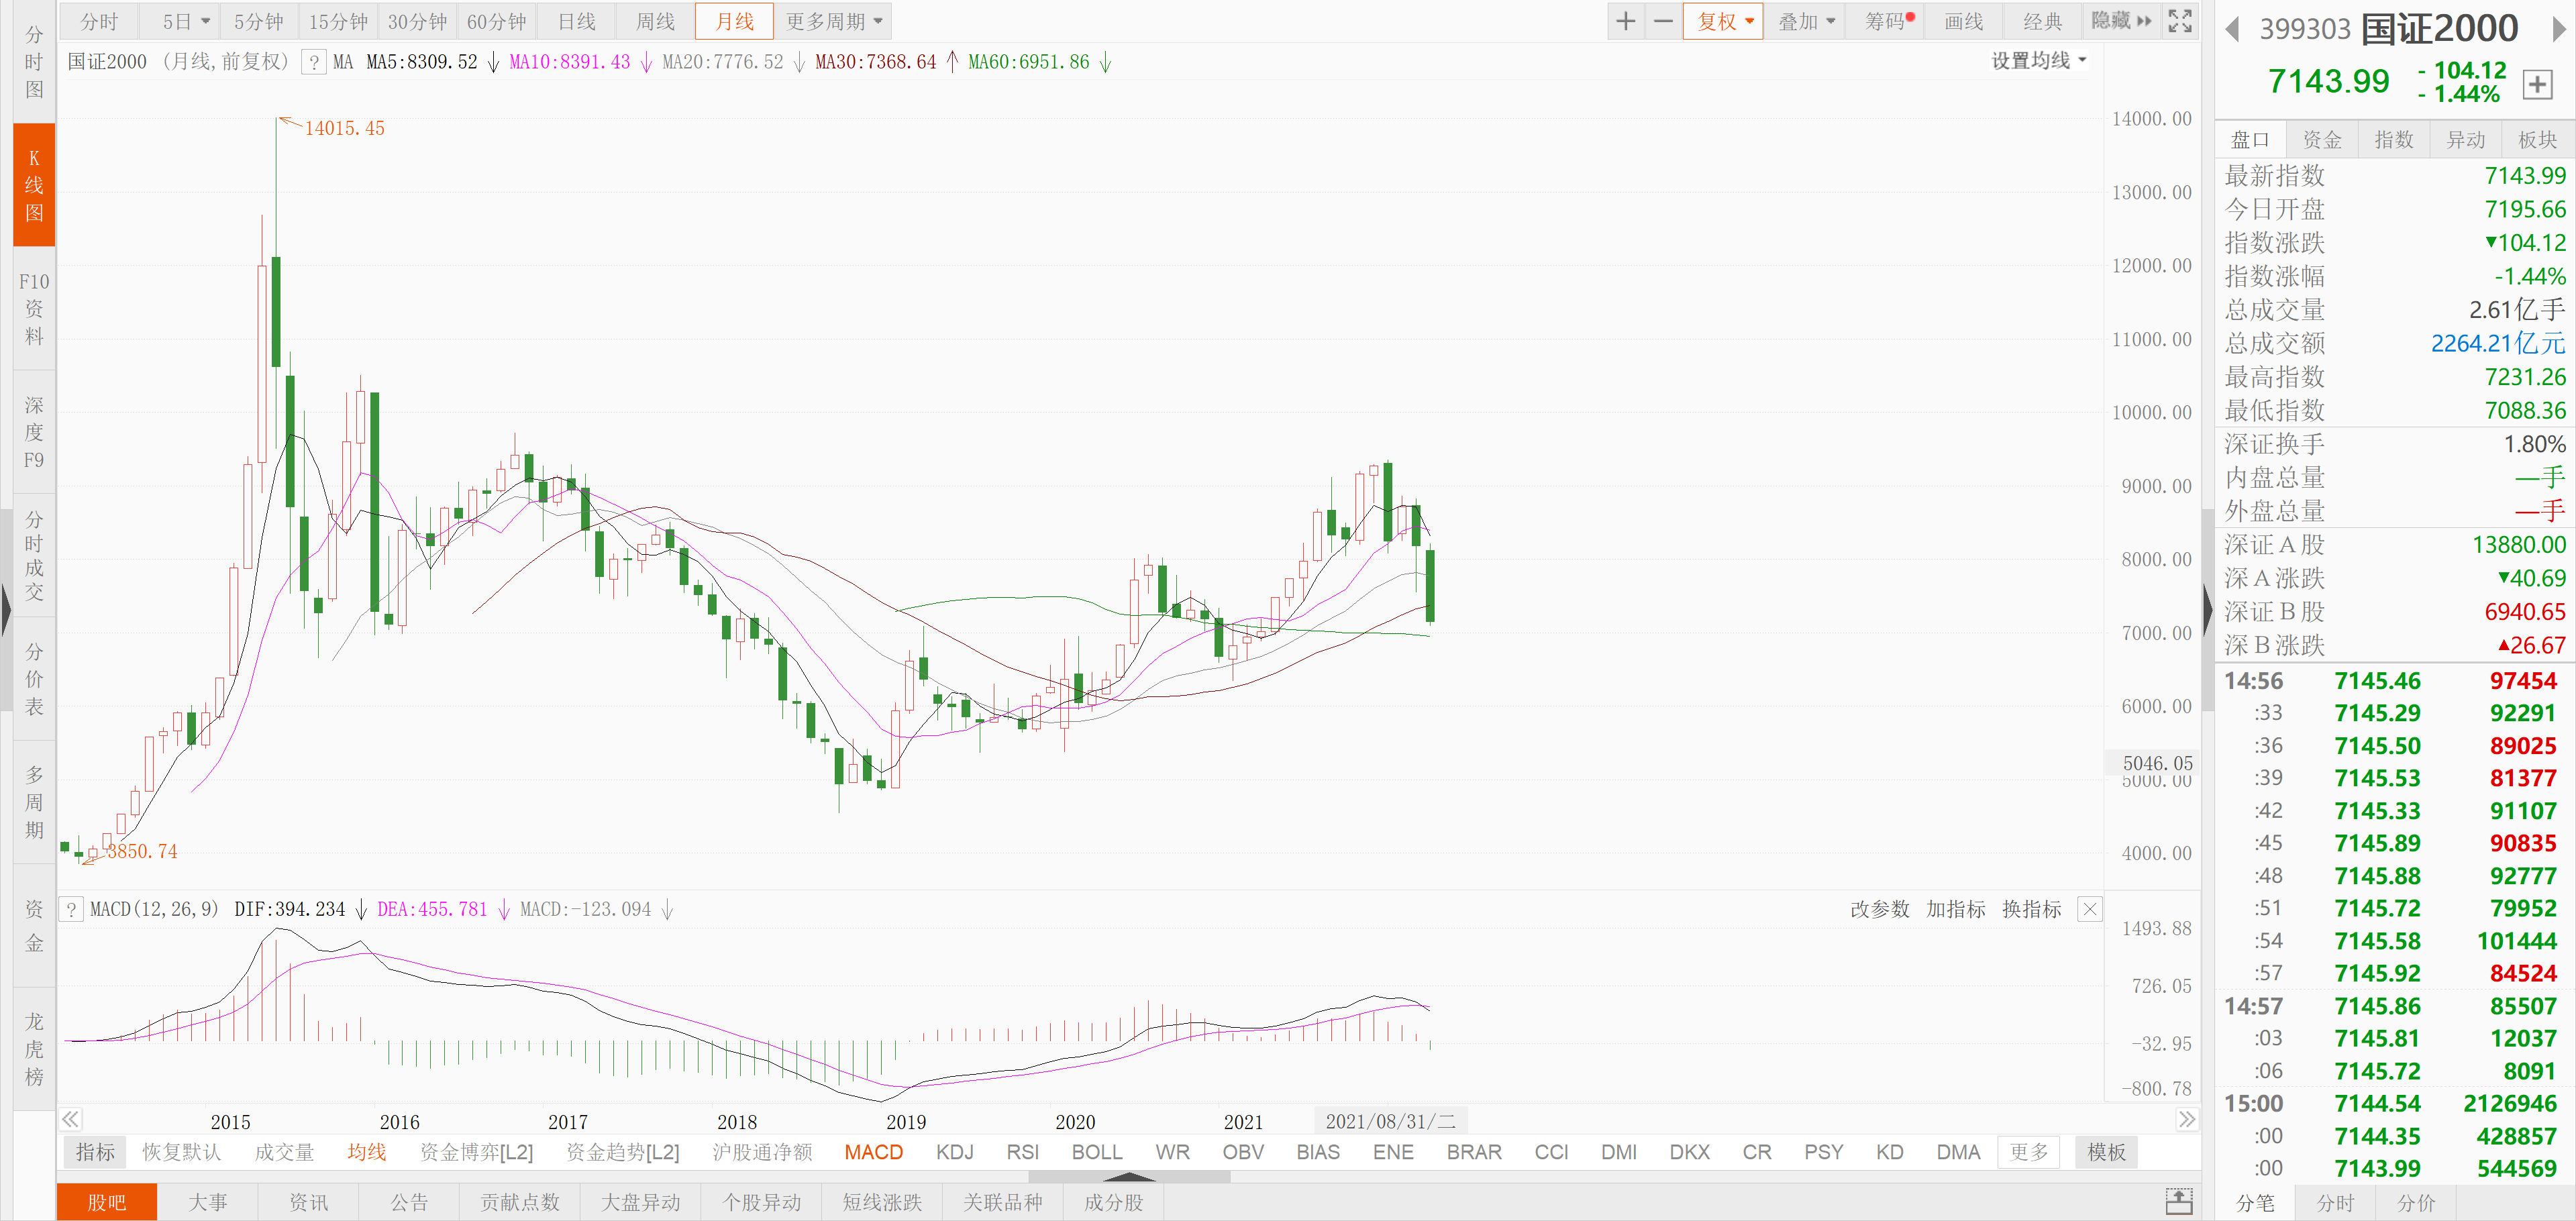Viewport: 2576px width, 1221px height.
Task: Click 换指标 to change indicator
Action: click(2031, 909)
